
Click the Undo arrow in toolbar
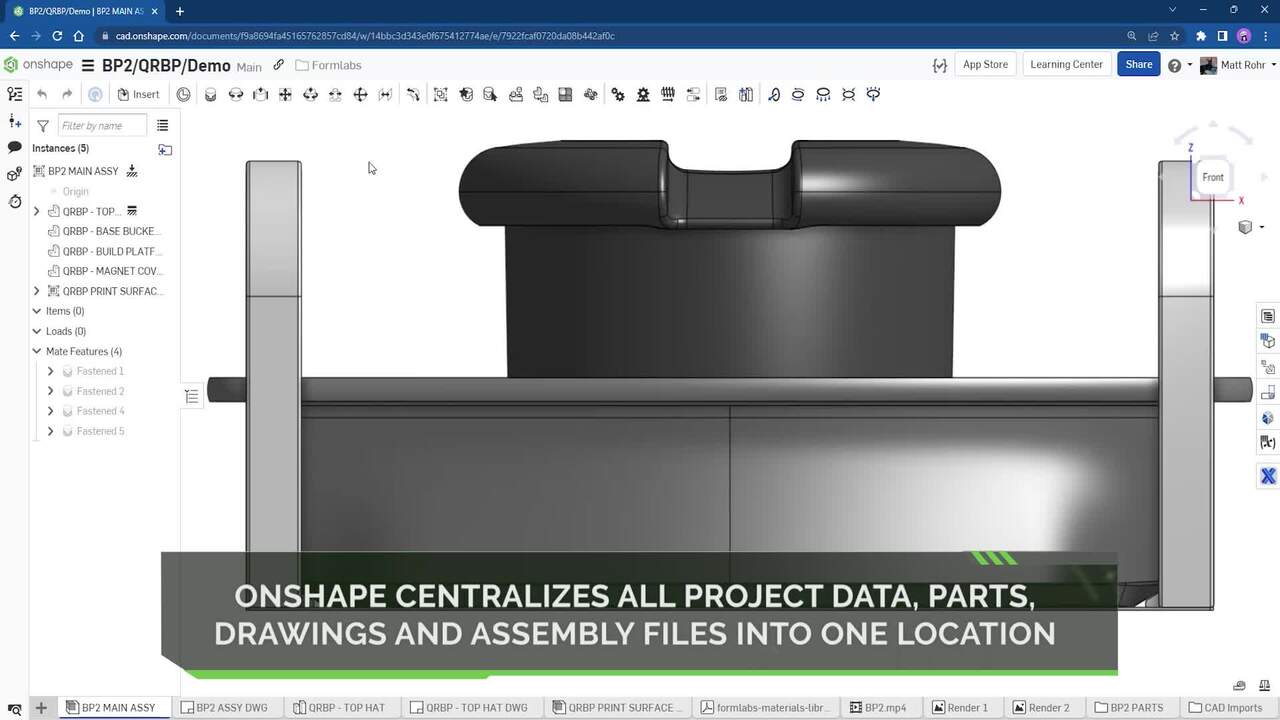coord(42,94)
